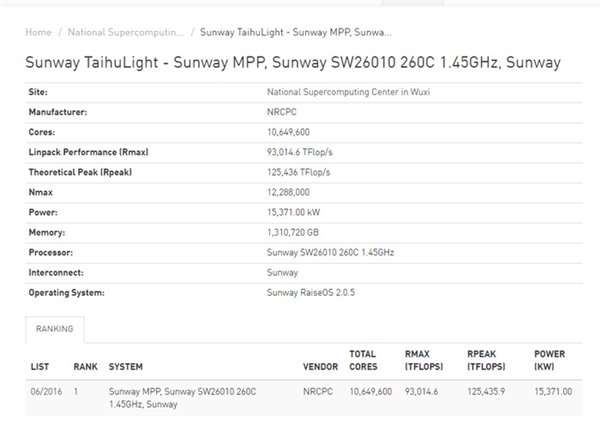Click the National Supercomputing Center in Wuxi value

pyautogui.click(x=336, y=91)
